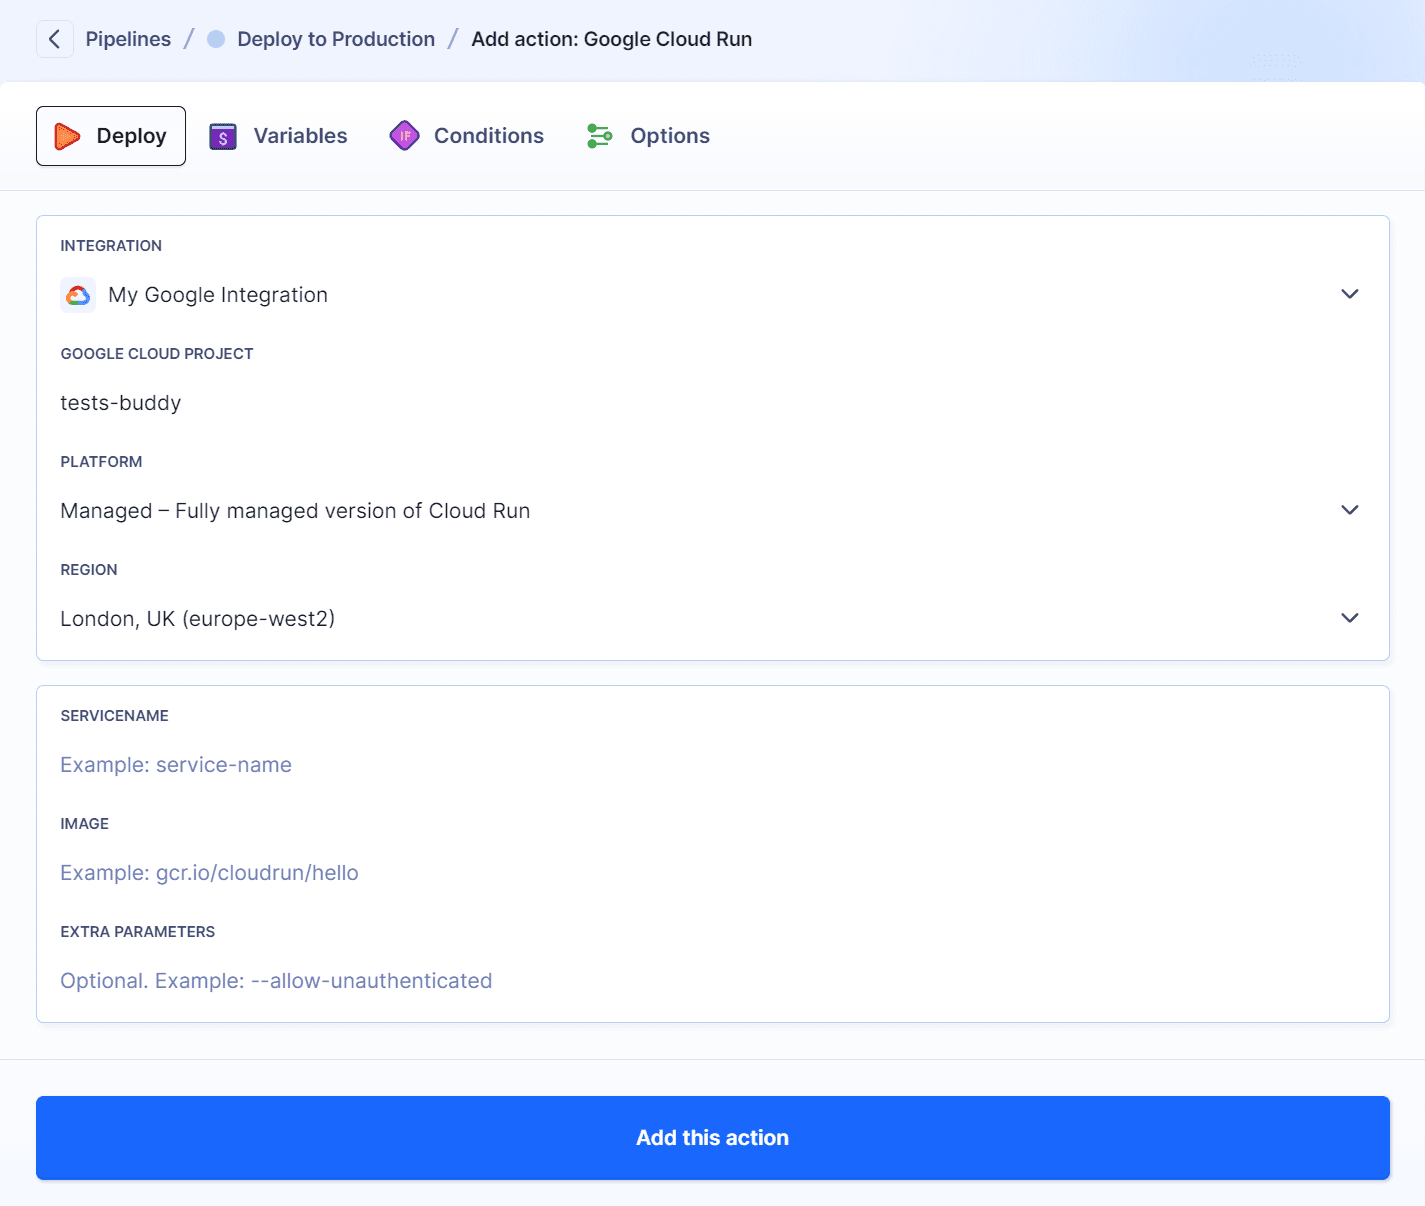This screenshot has height=1206, width=1425.
Task: Click the SERVICENAME input field
Action: tap(400, 764)
